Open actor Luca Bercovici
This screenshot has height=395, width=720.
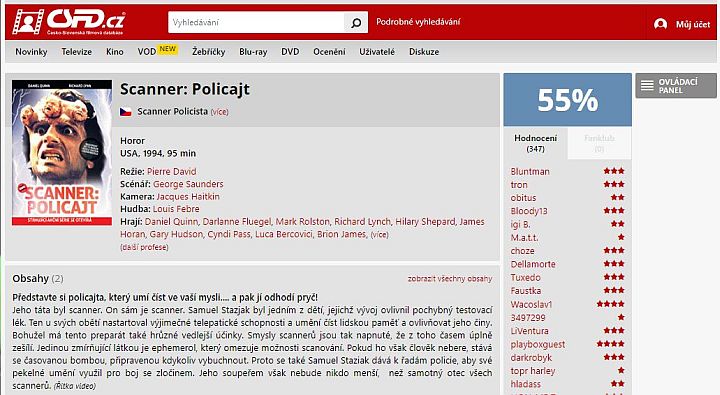tap(284, 234)
